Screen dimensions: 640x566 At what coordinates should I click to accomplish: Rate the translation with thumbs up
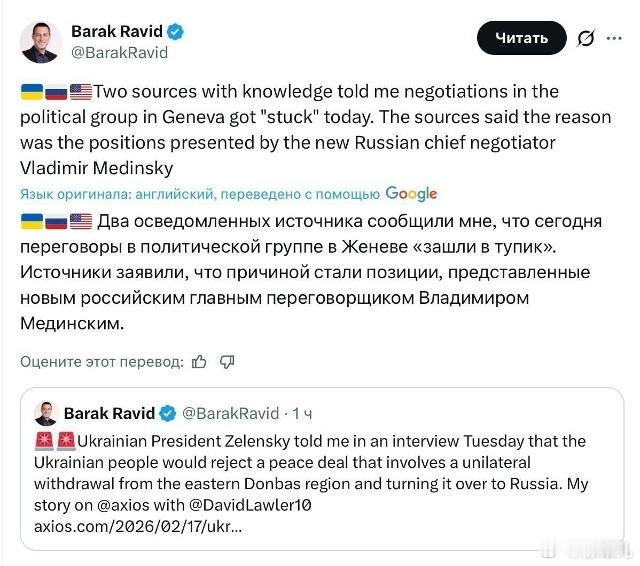(199, 361)
